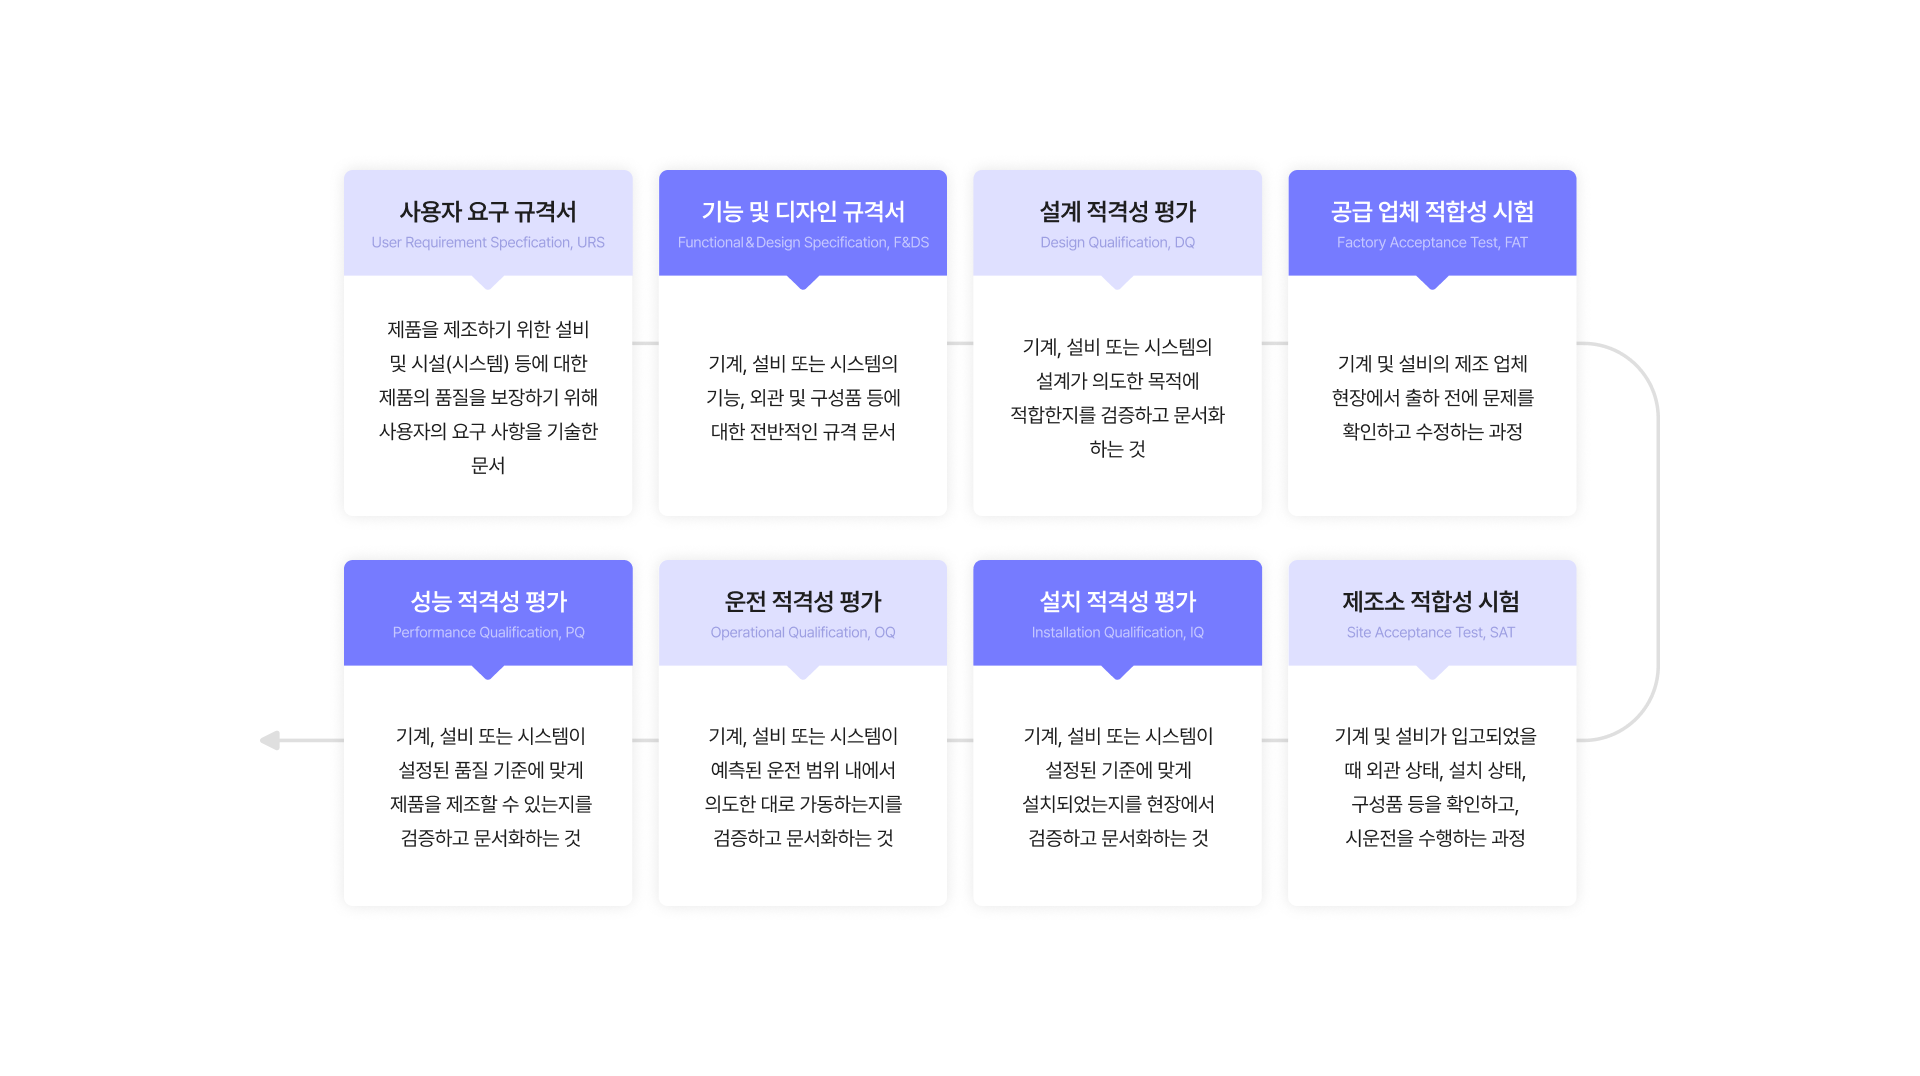The image size is (1920, 1076).
Task: Click the 설계 적격성 평가 heading
Action: point(1117,212)
